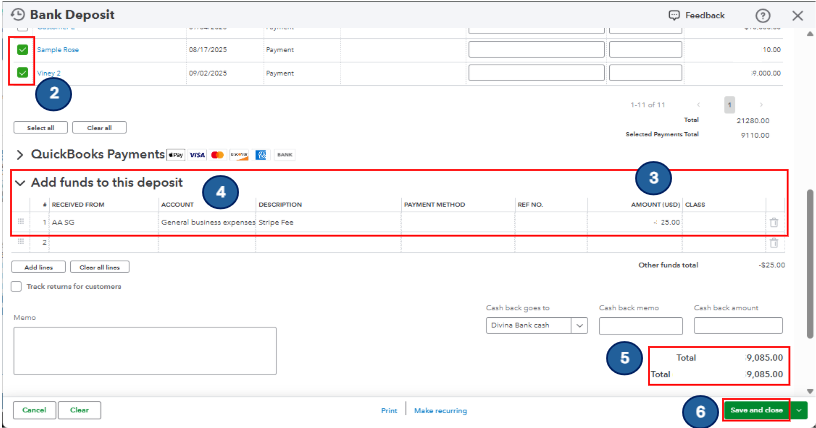
Task: Click 'RECEIVED FROM' column header
Action: click(x=78, y=205)
